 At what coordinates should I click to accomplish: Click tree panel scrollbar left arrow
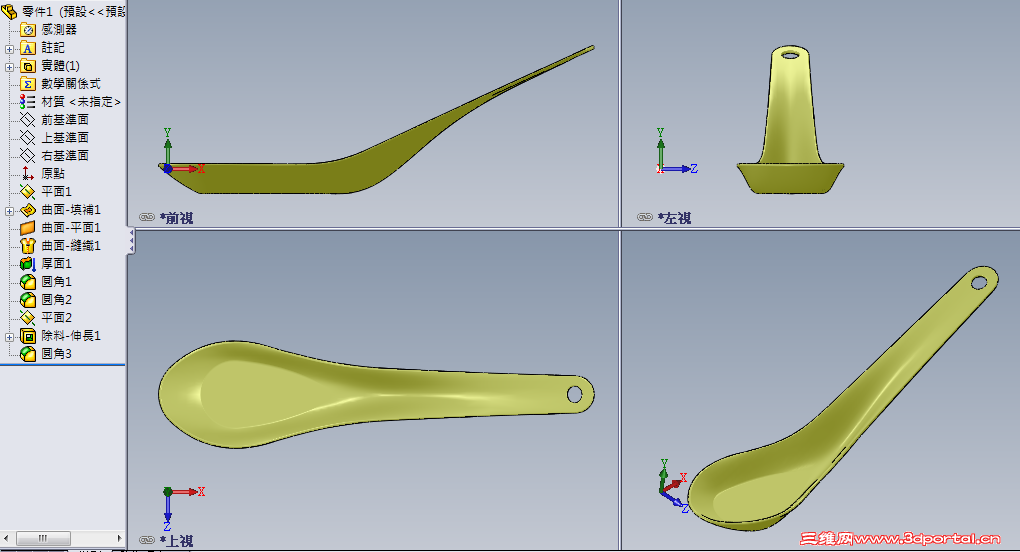click(6, 538)
